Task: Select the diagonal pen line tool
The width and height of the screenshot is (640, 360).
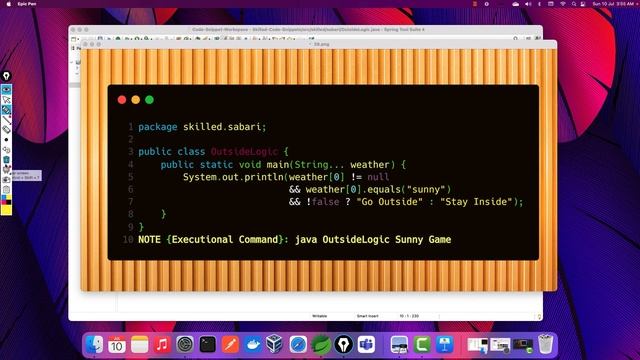Action: (x=6, y=120)
